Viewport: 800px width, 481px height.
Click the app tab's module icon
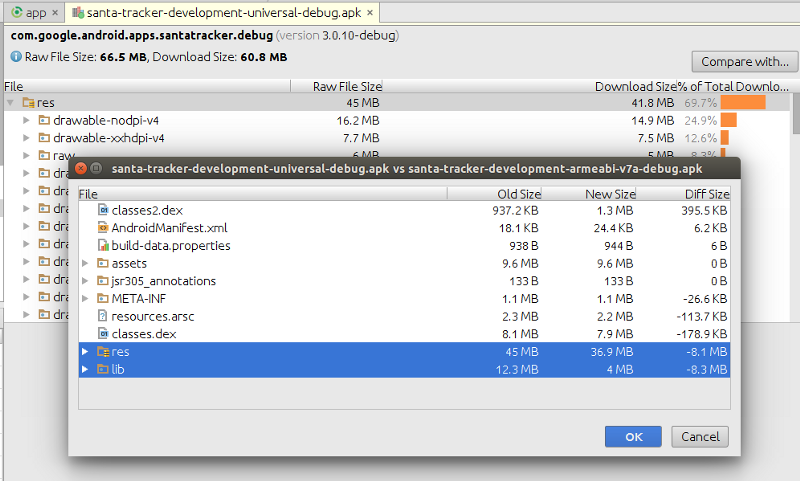[x=17, y=12]
